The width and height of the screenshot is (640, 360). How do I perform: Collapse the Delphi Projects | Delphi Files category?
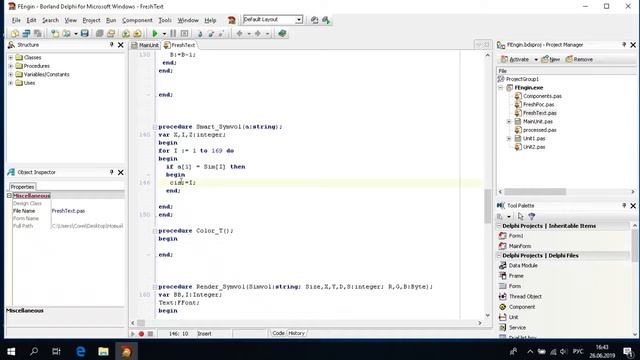(x=499, y=256)
